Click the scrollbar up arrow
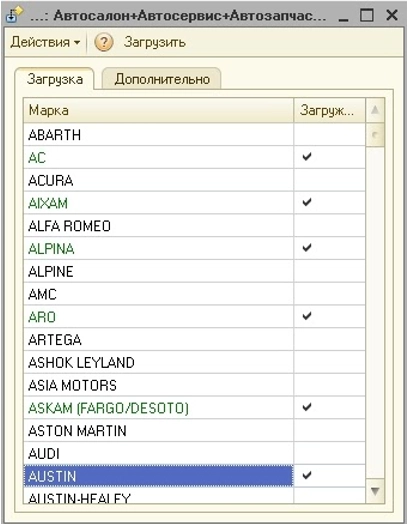408x524 pixels. pos(375,110)
